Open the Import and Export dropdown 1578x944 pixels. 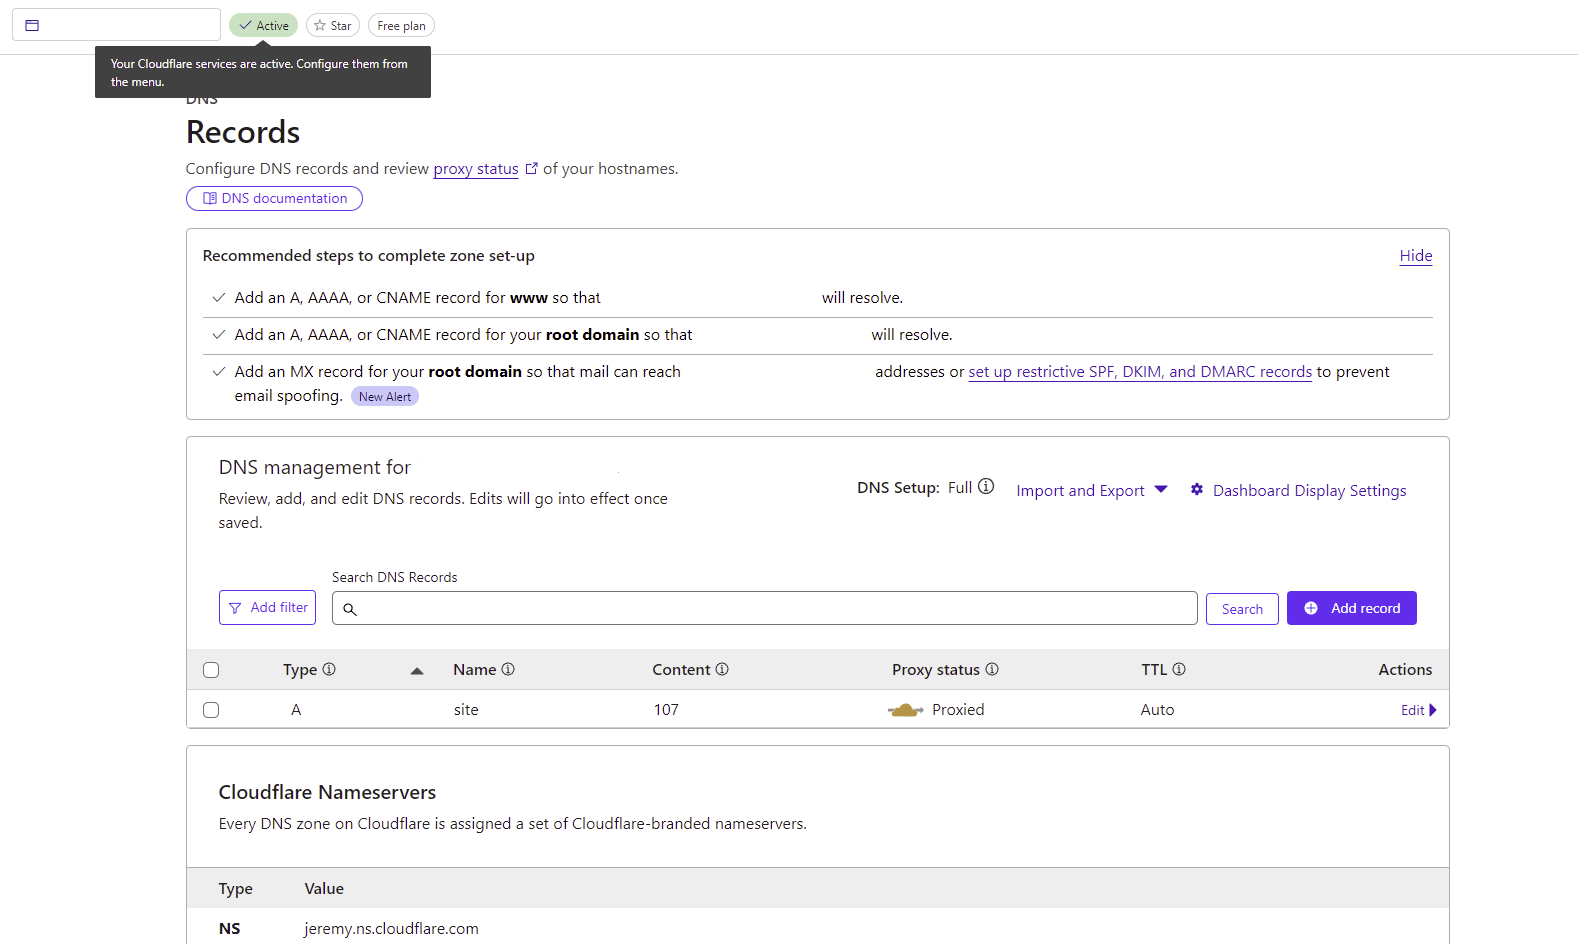tap(1091, 490)
